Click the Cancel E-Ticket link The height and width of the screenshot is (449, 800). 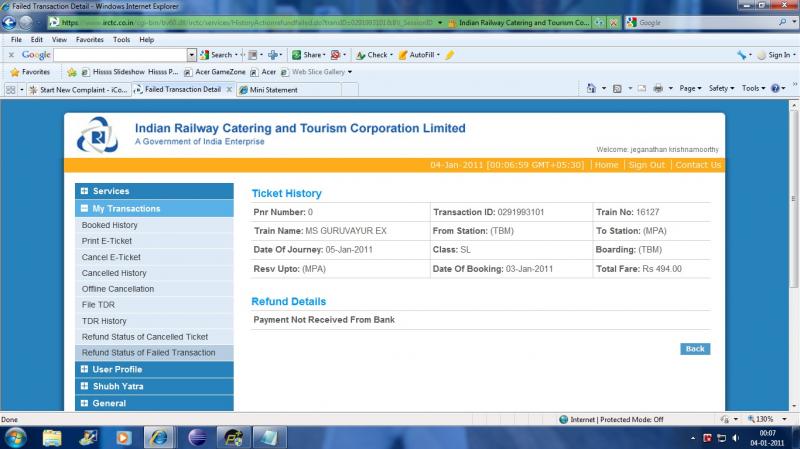(111, 257)
